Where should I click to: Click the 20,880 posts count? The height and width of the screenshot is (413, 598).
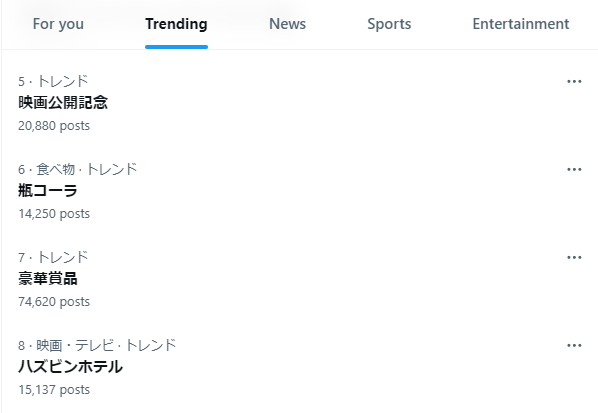coord(54,125)
